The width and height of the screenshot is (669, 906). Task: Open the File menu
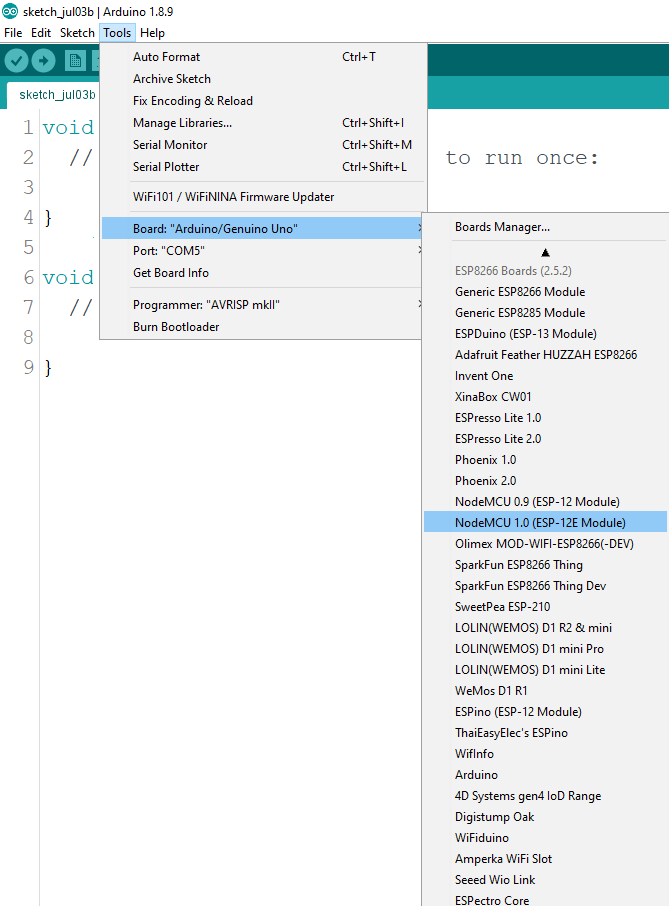[13, 33]
